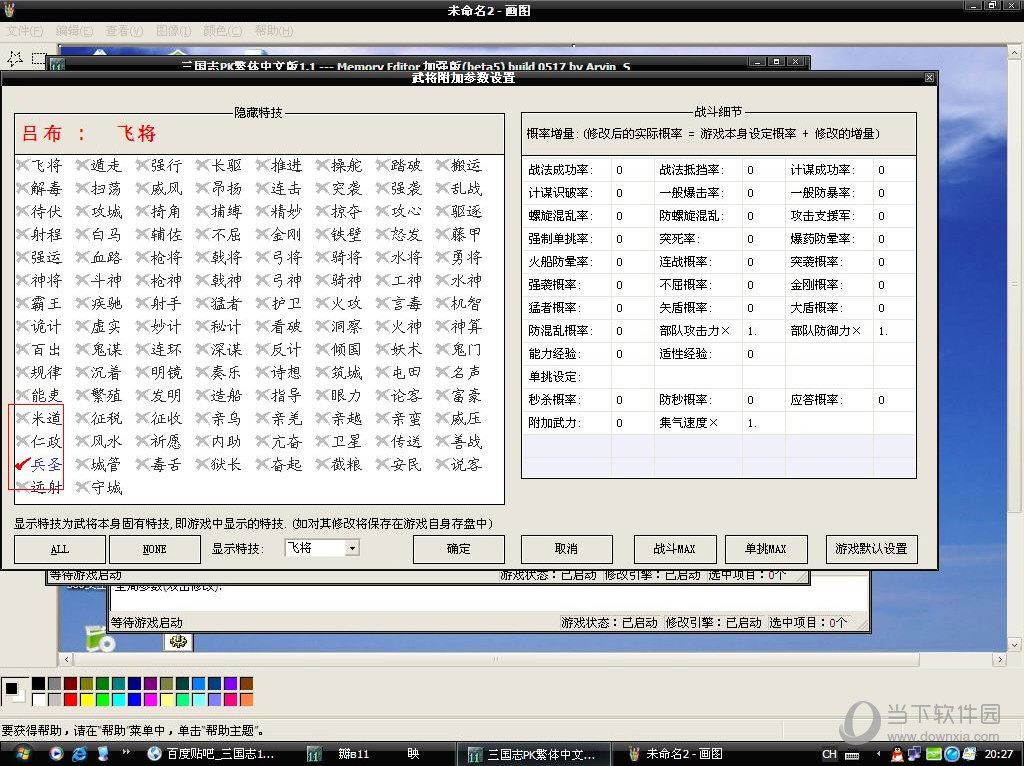Switch to 三国志PK繁体中文 taskbar window
This screenshot has height=766, width=1024.
pyautogui.click(x=532, y=754)
